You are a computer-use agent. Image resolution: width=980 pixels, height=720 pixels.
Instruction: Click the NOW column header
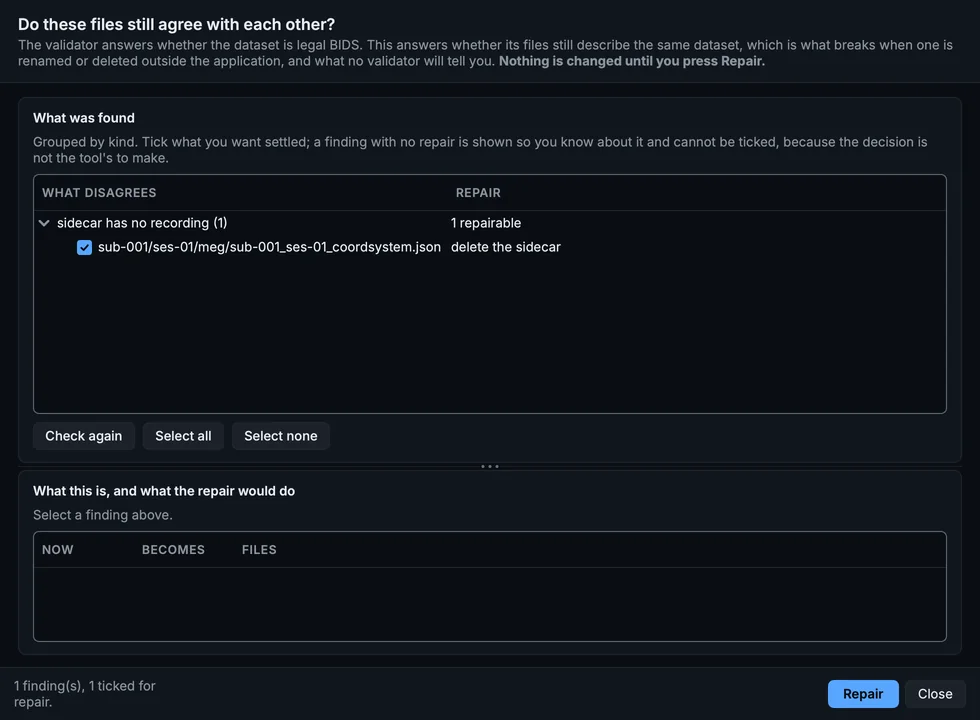(58, 549)
